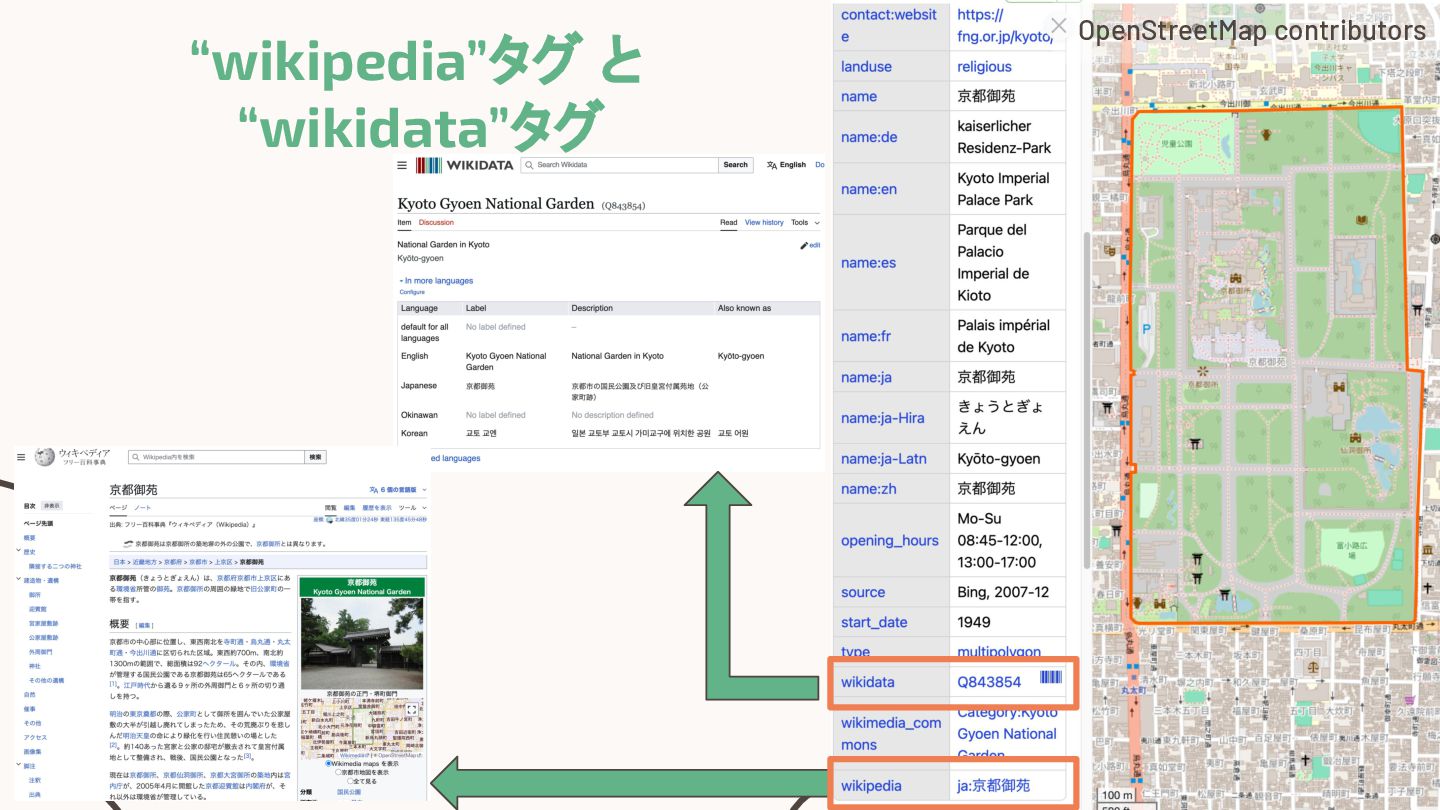The width and height of the screenshot is (1440, 810).
Task: Click fullscreen icon on the infobox map
Action: tap(411, 710)
